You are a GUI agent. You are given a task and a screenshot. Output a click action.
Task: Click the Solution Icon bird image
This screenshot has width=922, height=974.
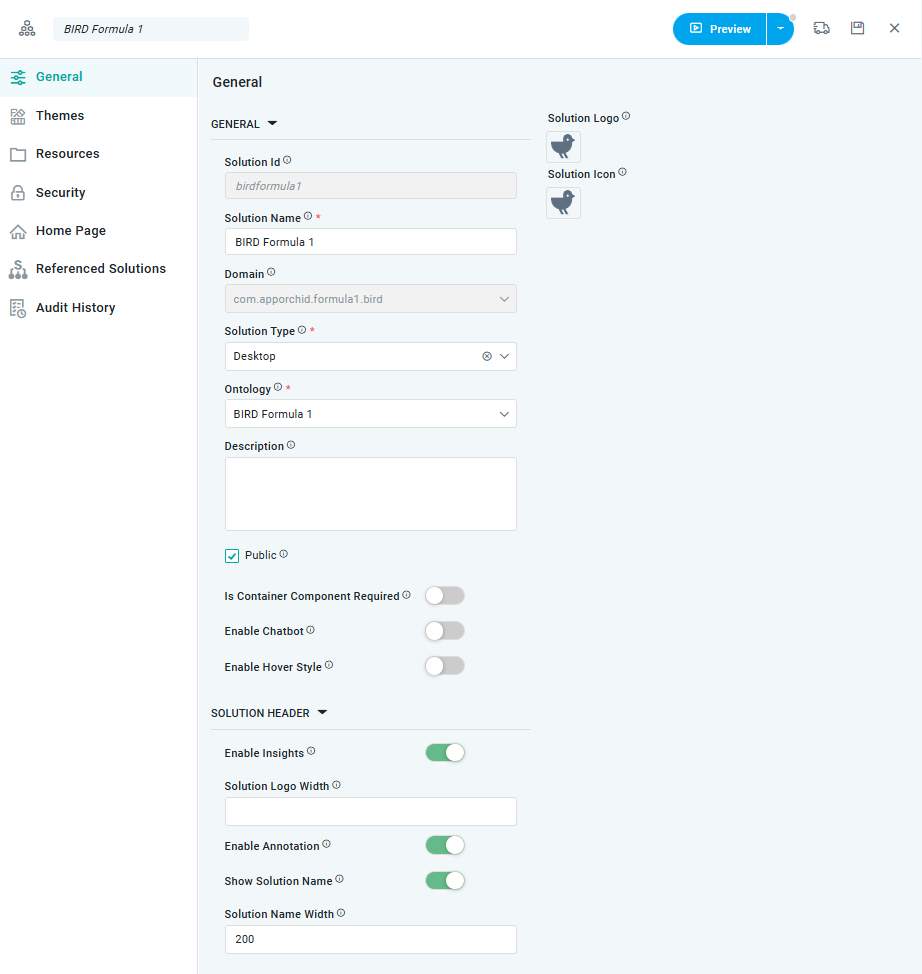tap(564, 203)
